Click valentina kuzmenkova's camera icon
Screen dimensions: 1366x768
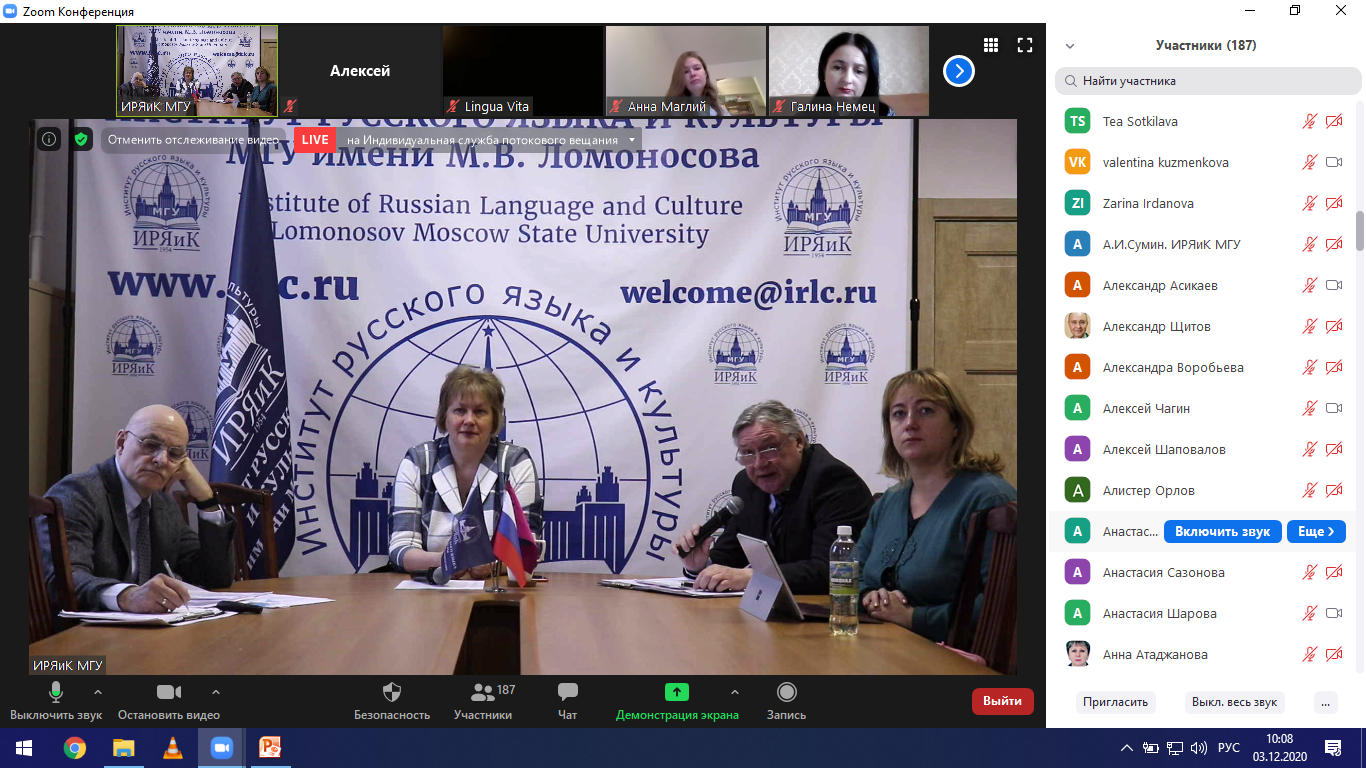point(1333,162)
